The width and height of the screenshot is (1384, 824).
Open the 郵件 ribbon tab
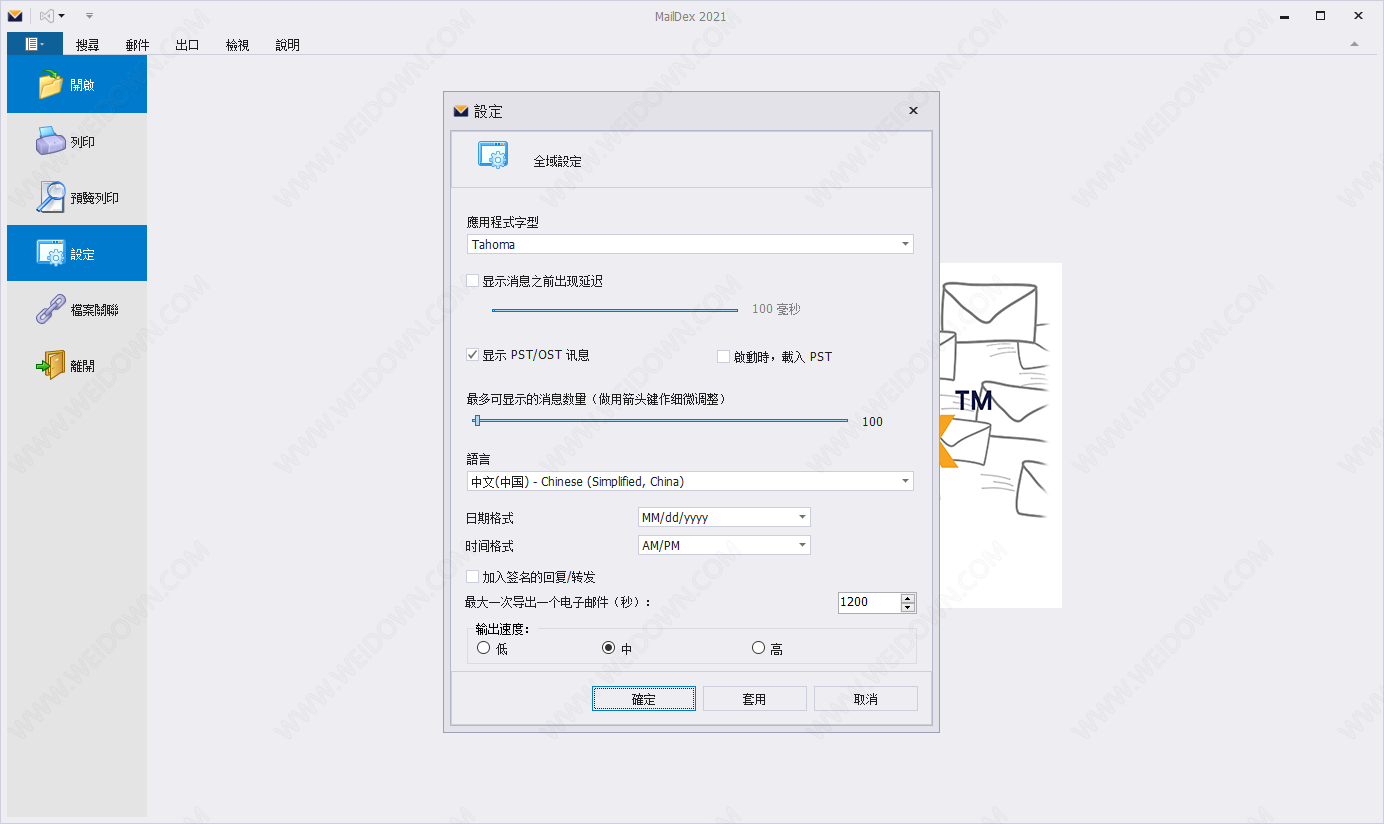pos(138,45)
